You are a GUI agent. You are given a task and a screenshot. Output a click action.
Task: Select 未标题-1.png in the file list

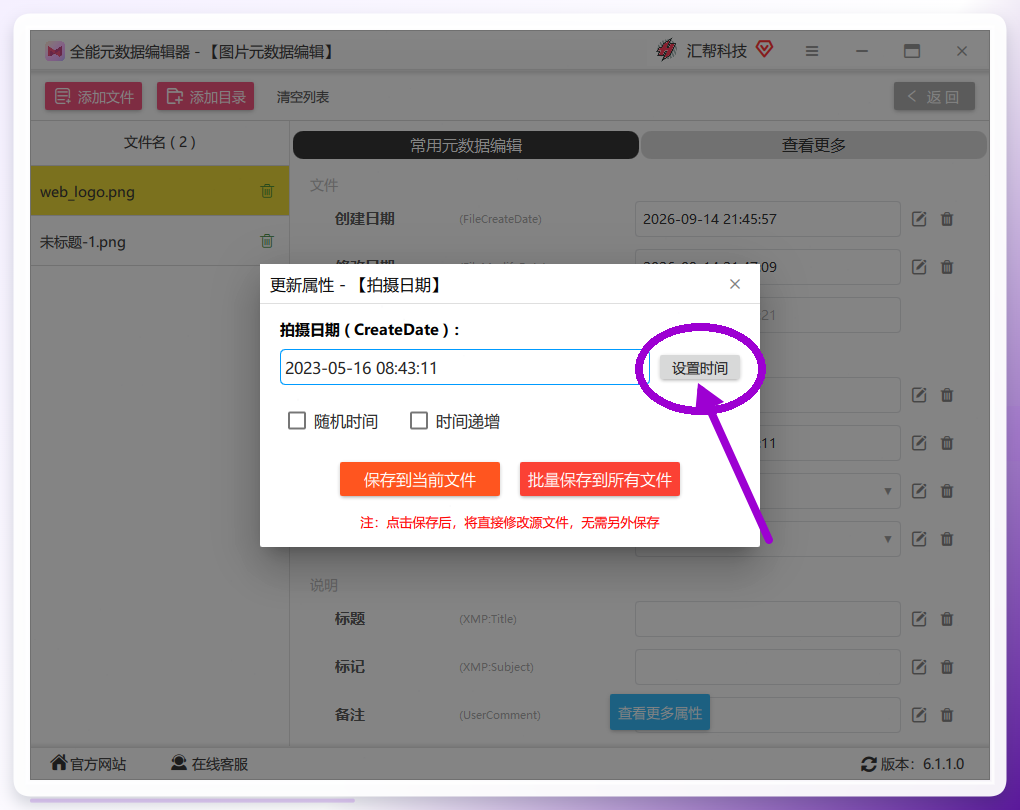click(x=160, y=241)
